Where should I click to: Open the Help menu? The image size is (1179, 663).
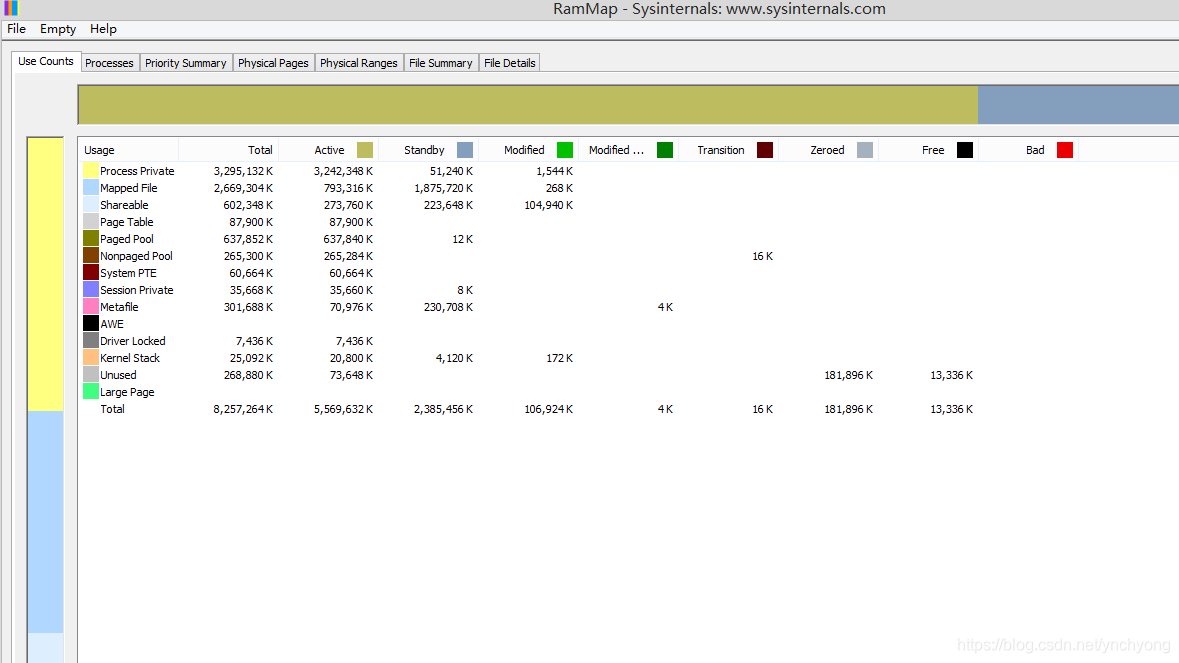(103, 29)
